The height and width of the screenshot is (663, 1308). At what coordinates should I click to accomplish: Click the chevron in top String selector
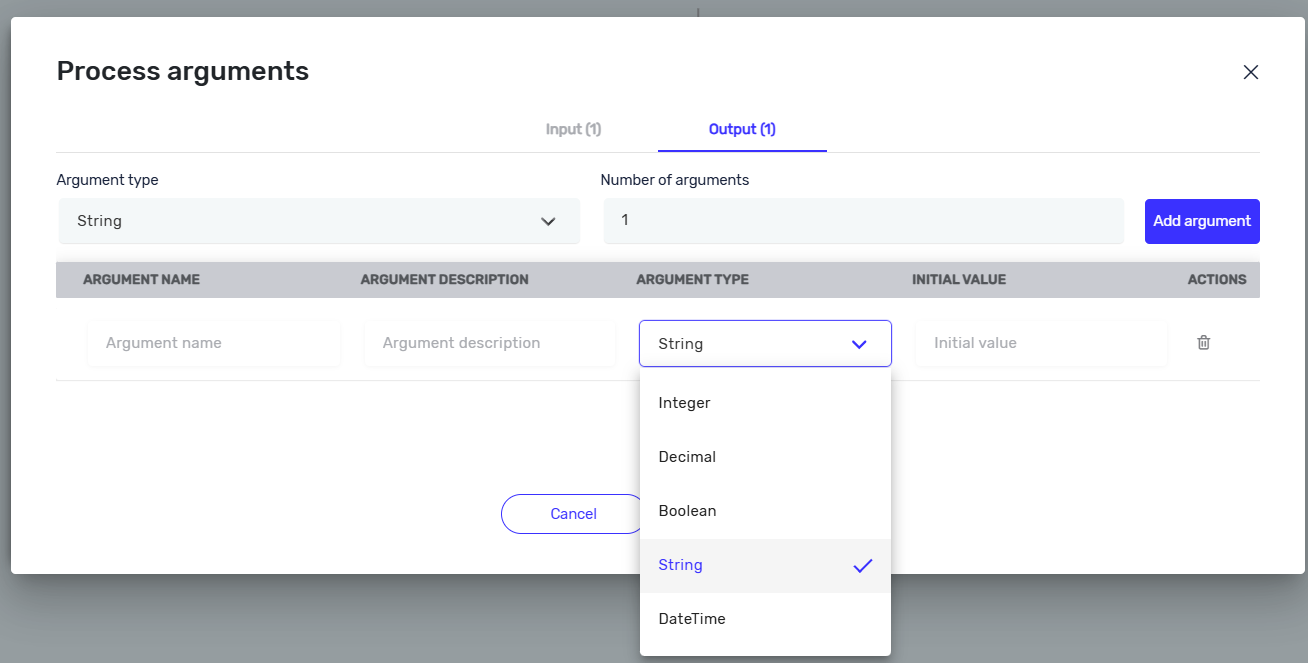point(548,222)
